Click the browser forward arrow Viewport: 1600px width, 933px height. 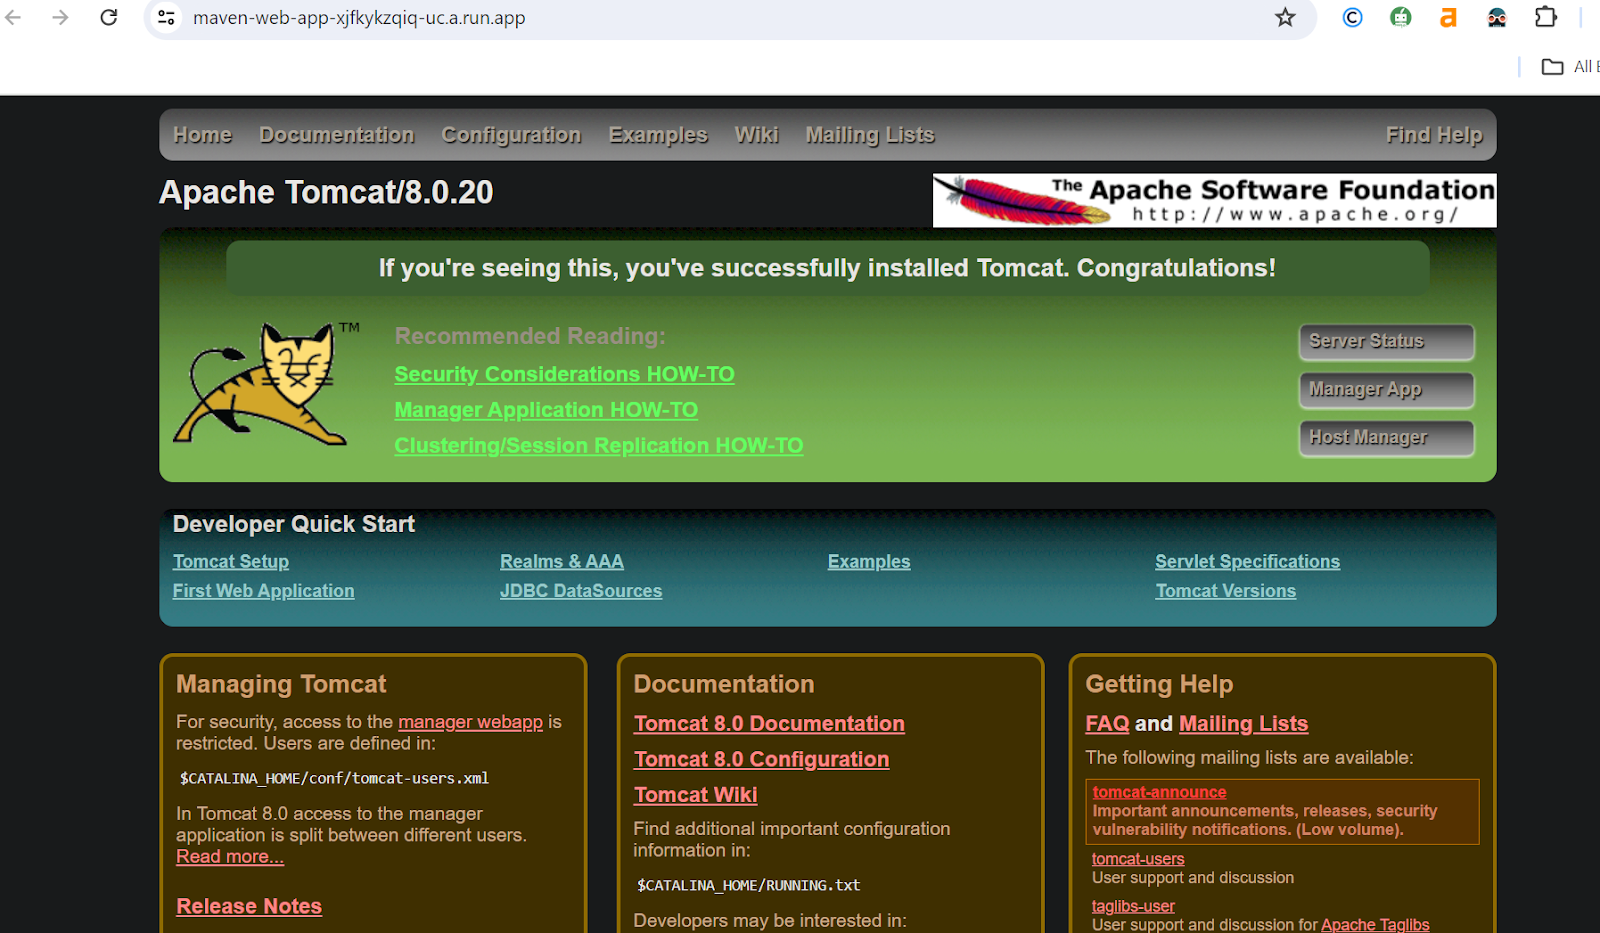pyautogui.click(x=60, y=17)
